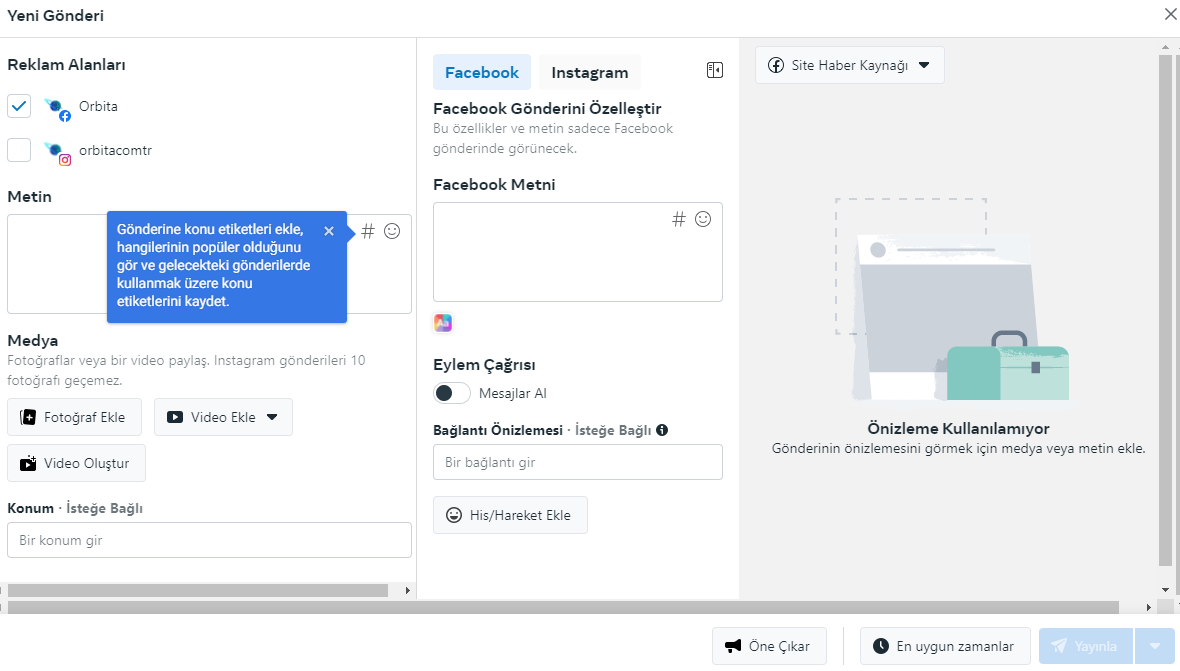Viewport: 1180px width, 671px height.
Task: Click the Bir bağlantı gir field
Action: tap(578, 462)
